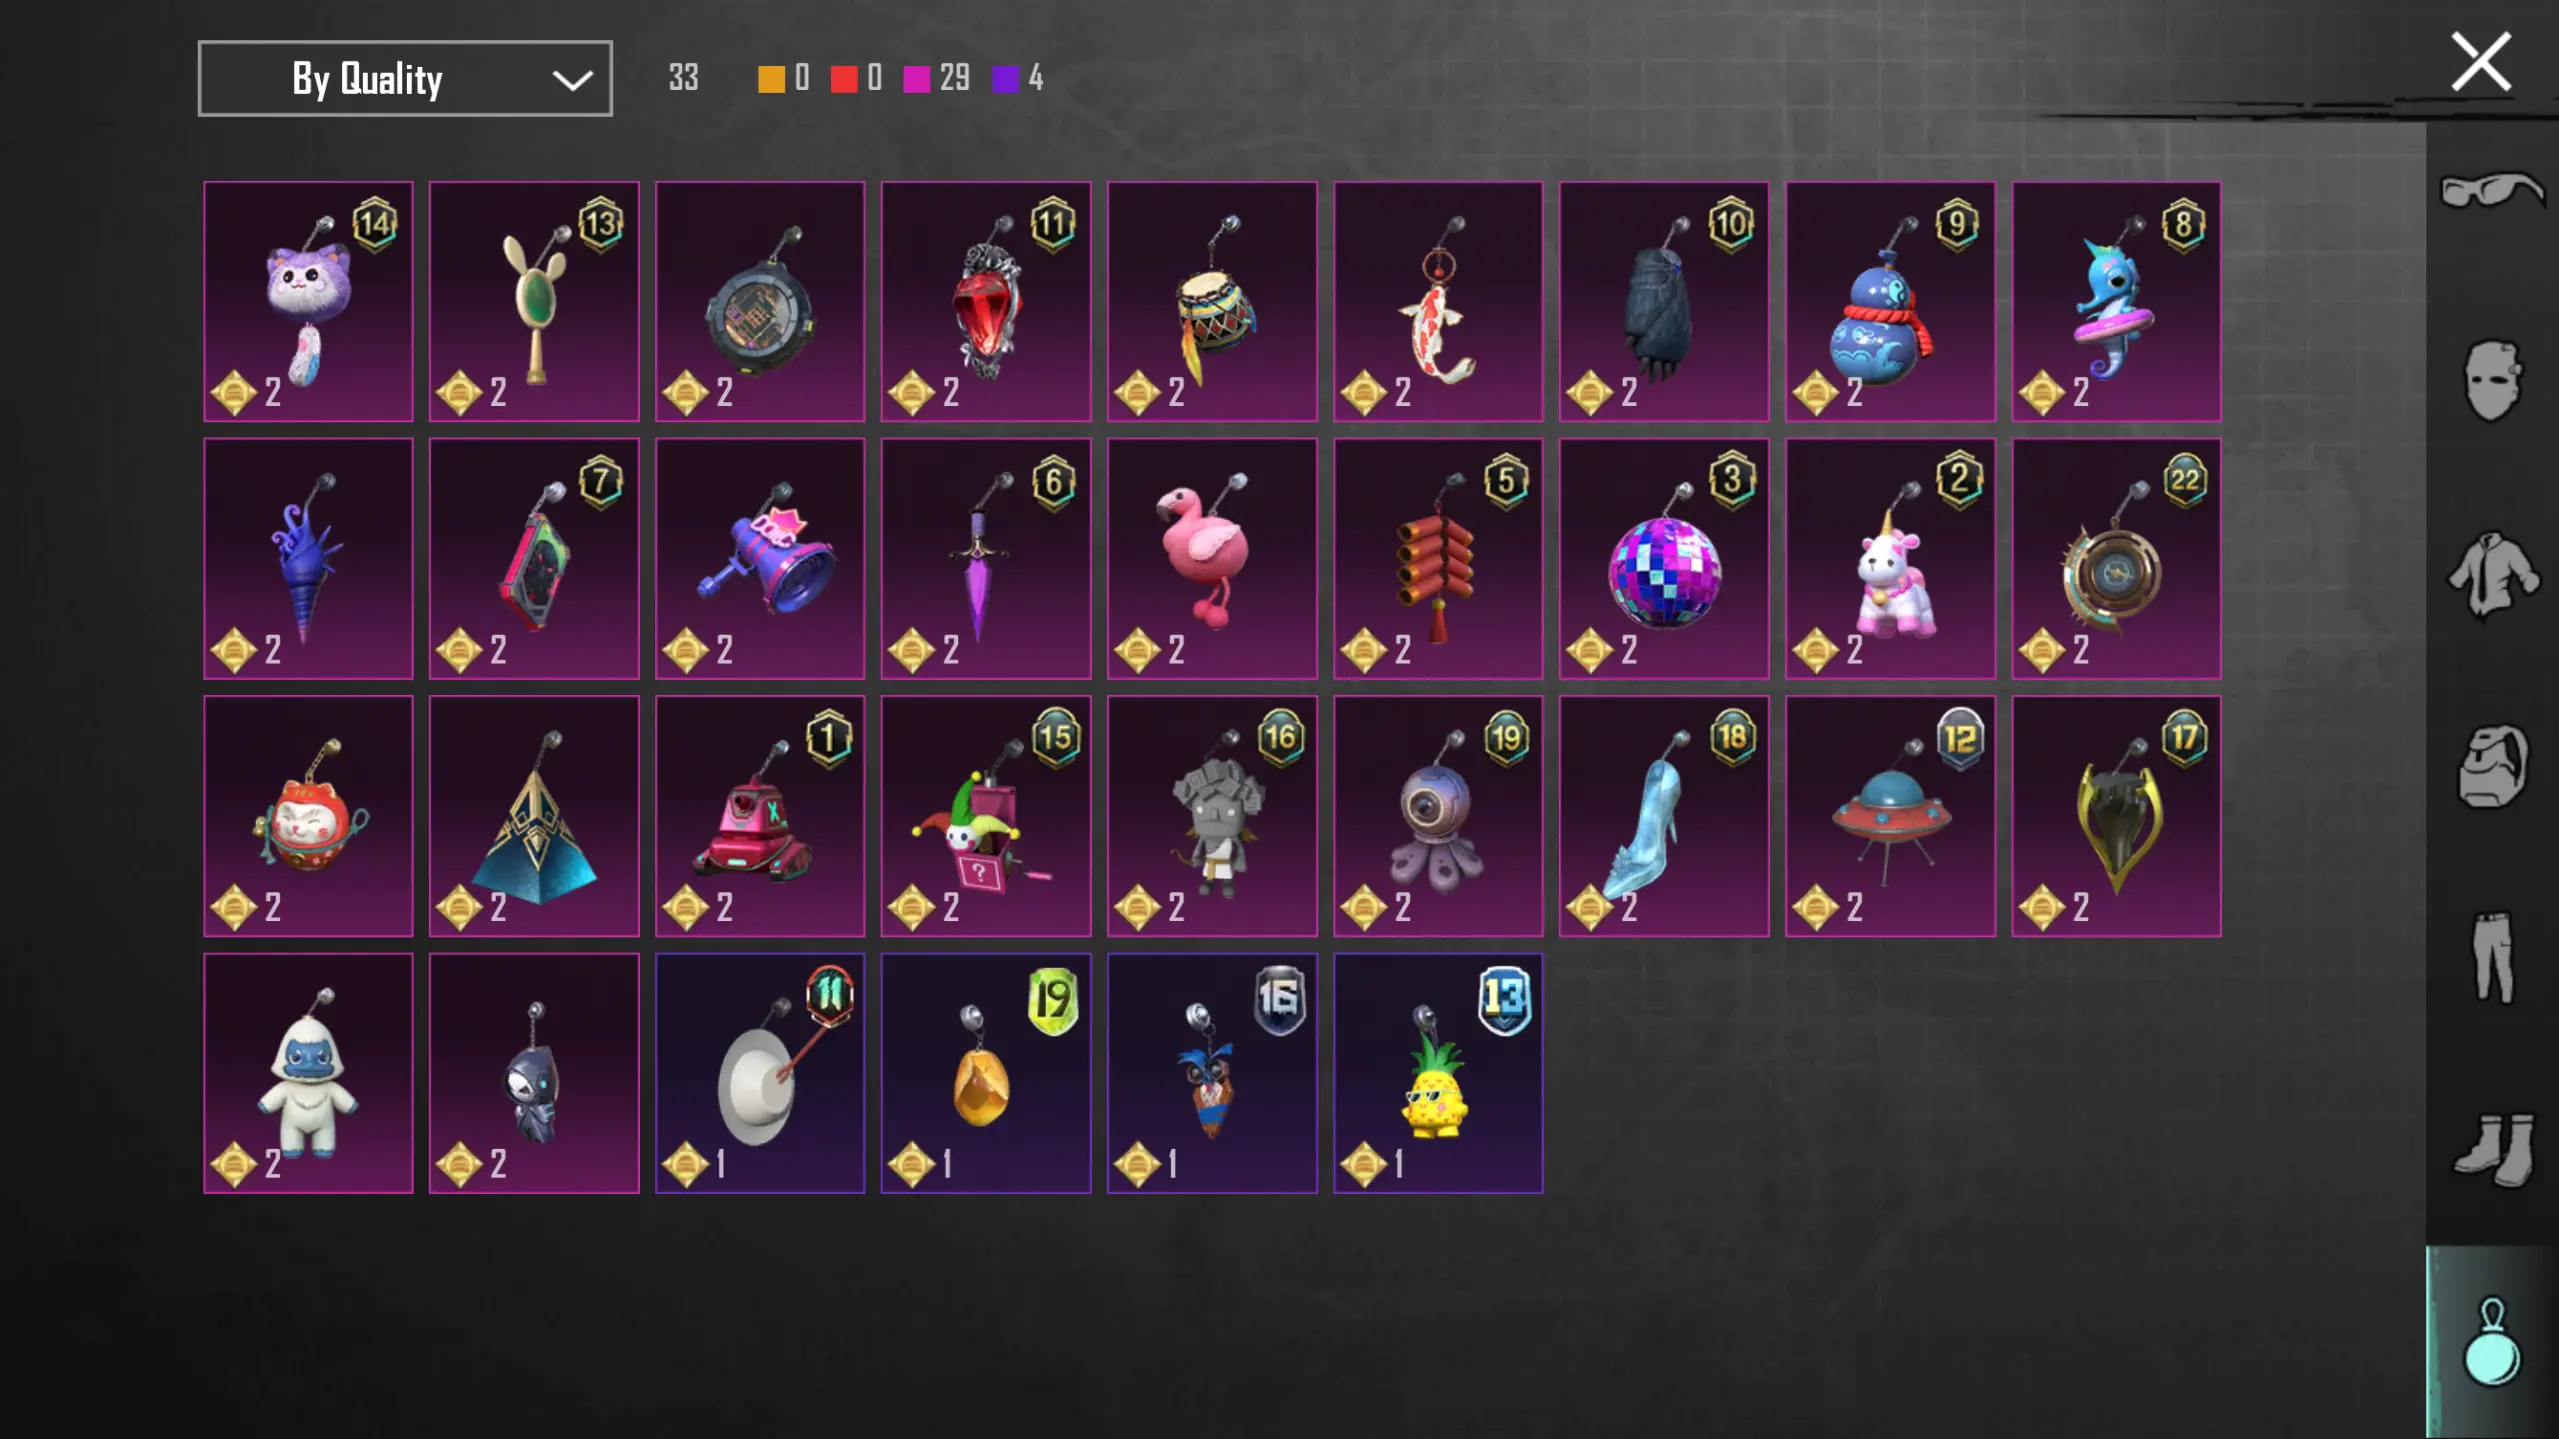The height and width of the screenshot is (1439, 2559).
Task: Click the orange quality color indicator
Action: coord(771,79)
